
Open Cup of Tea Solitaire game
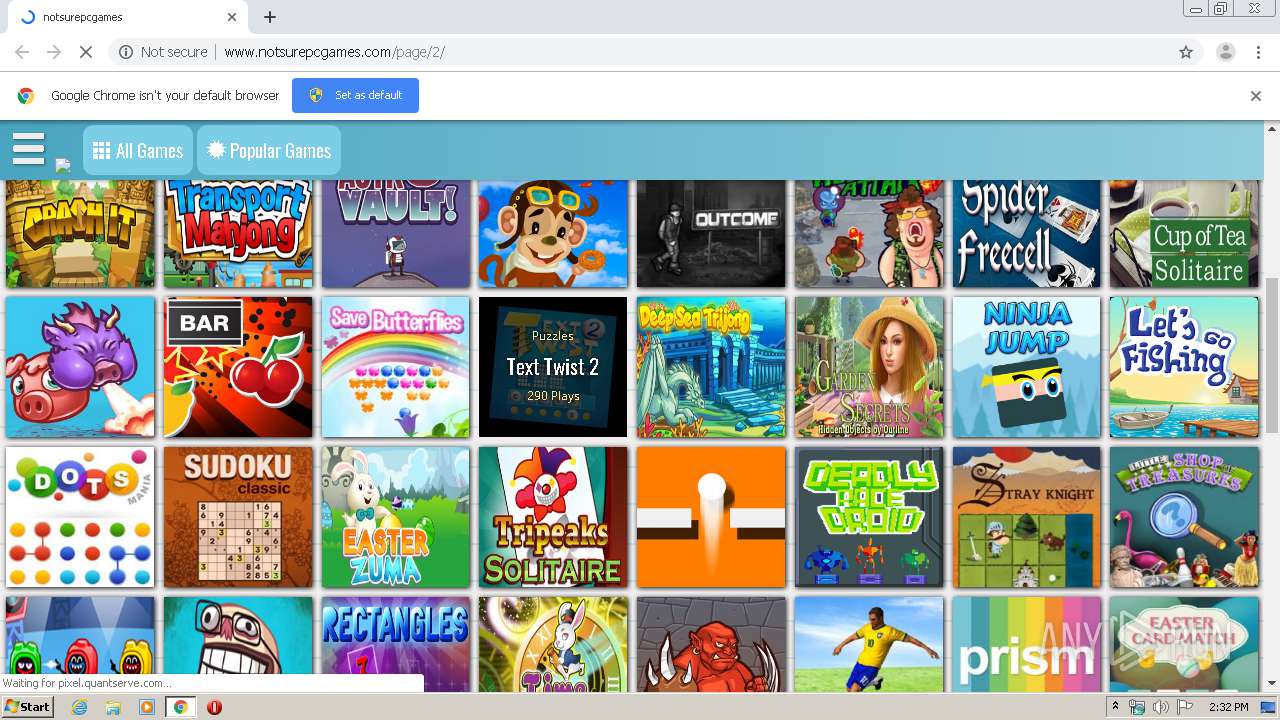tap(1184, 233)
